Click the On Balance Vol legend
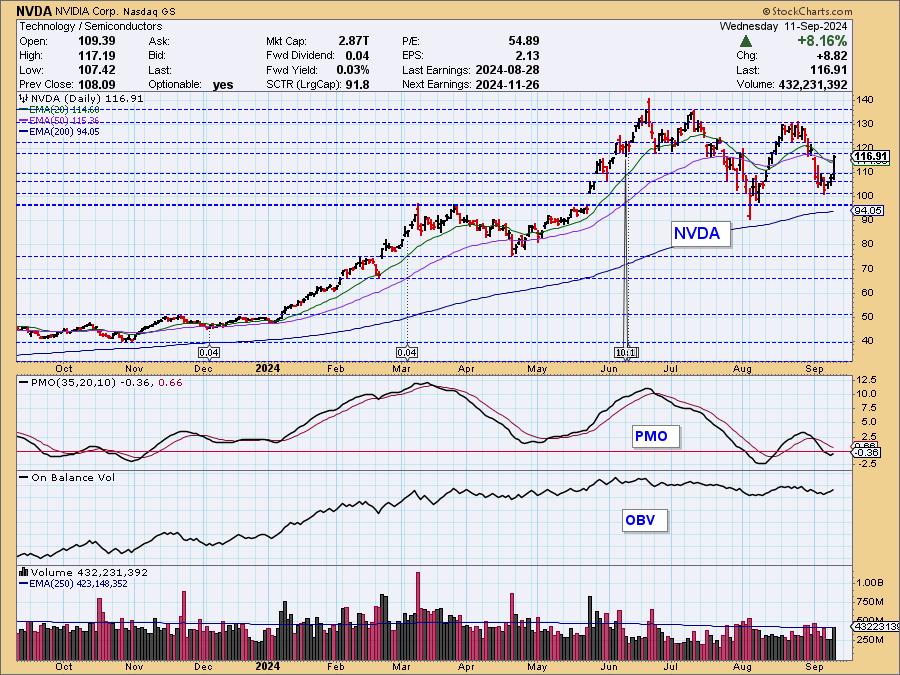 coord(67,478)
